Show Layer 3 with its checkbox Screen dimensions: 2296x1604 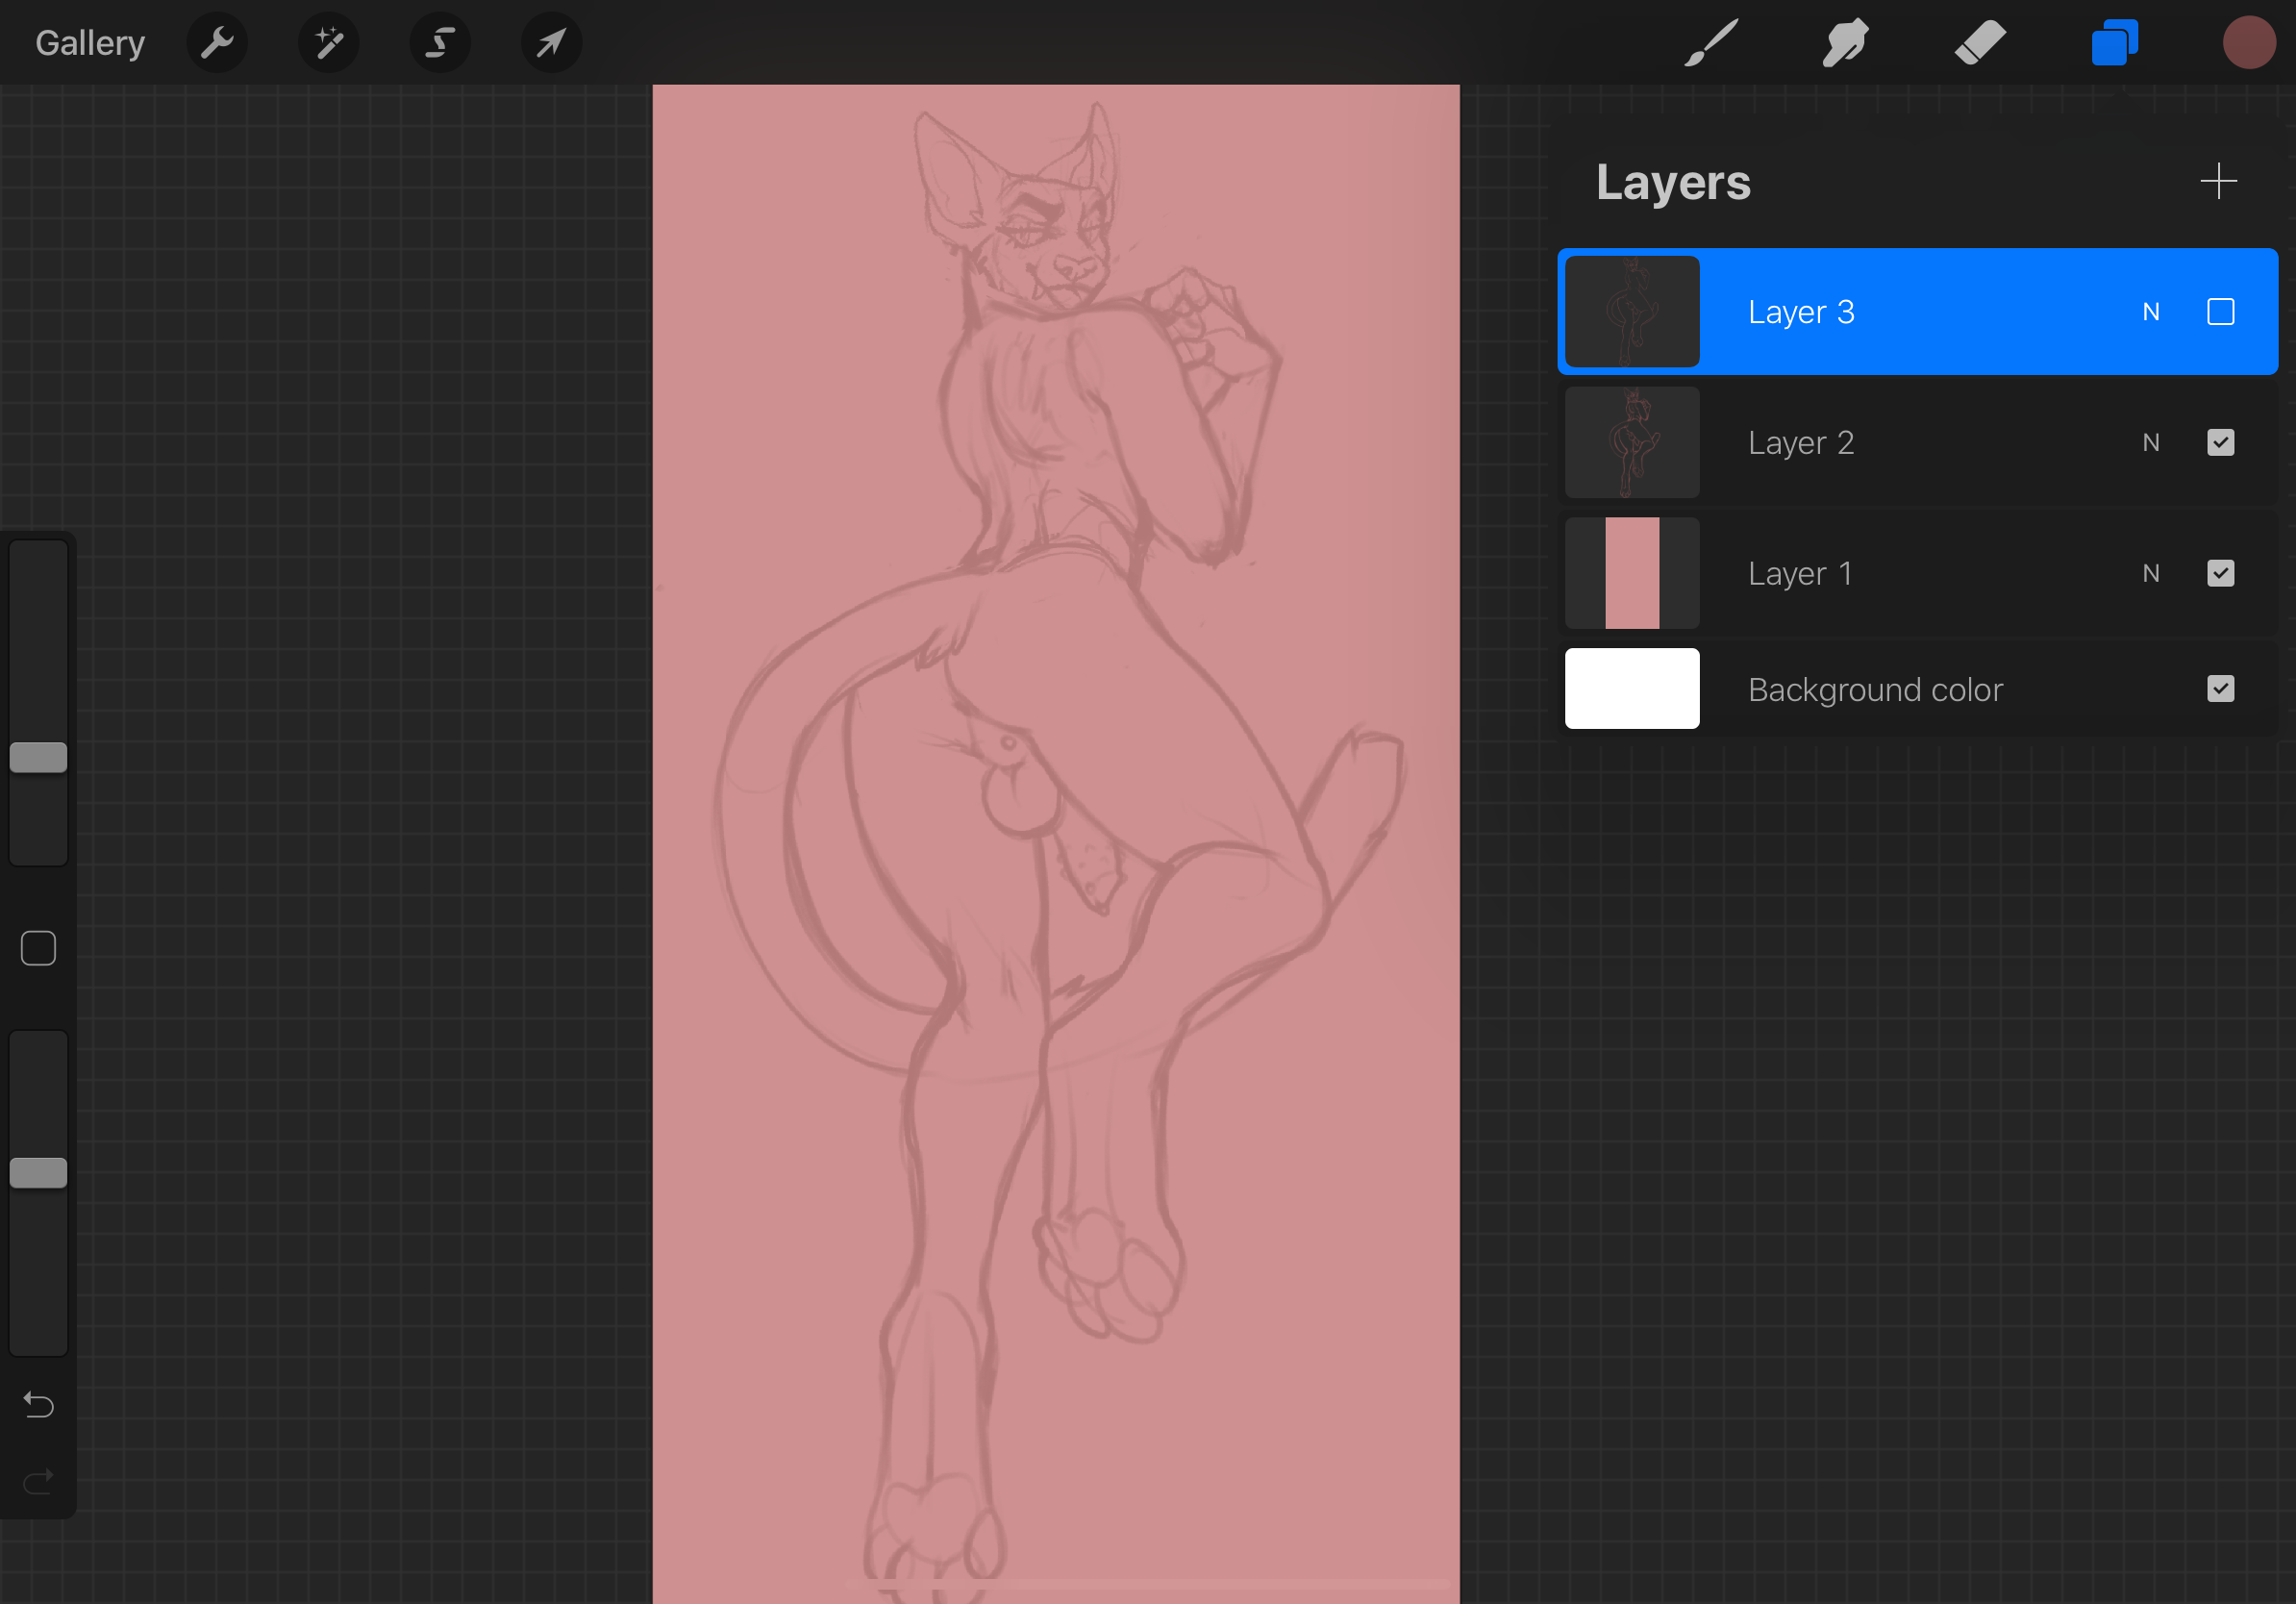tap(2220, 312)
